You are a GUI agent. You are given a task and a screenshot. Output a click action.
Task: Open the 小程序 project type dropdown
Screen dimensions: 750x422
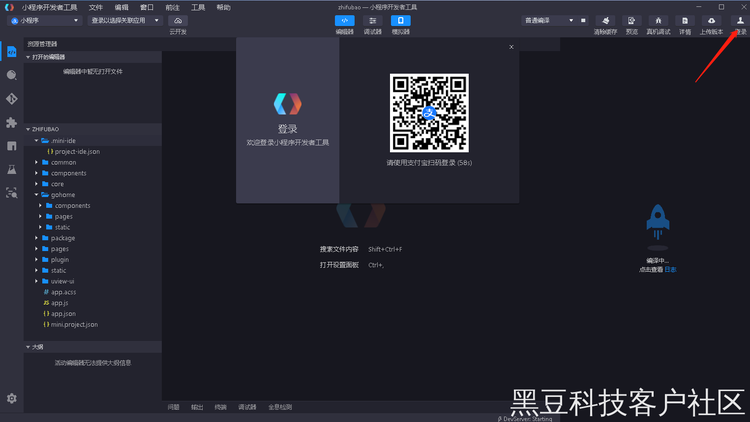(x=44, y=21)
